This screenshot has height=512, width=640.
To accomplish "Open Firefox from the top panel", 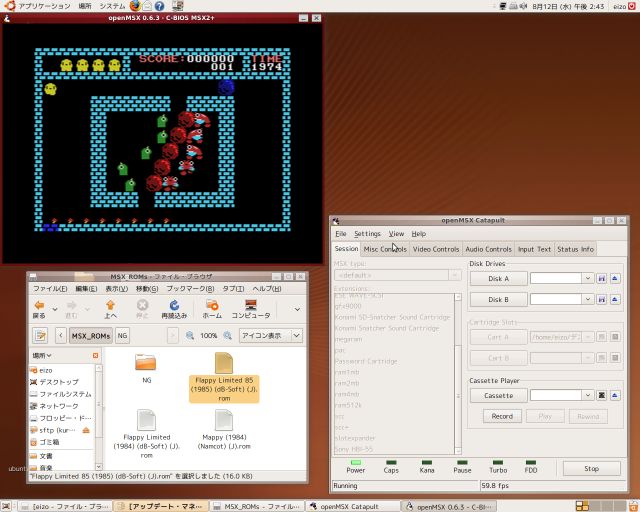I will (x=135, y=6).
